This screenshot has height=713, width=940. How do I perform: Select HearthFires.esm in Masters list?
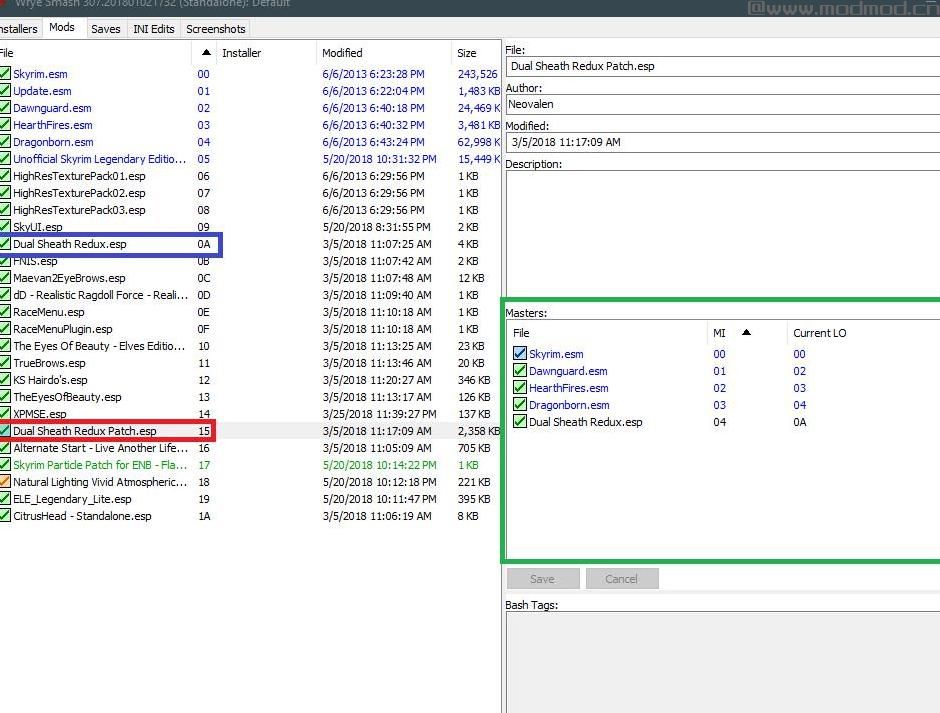(568, 388)
